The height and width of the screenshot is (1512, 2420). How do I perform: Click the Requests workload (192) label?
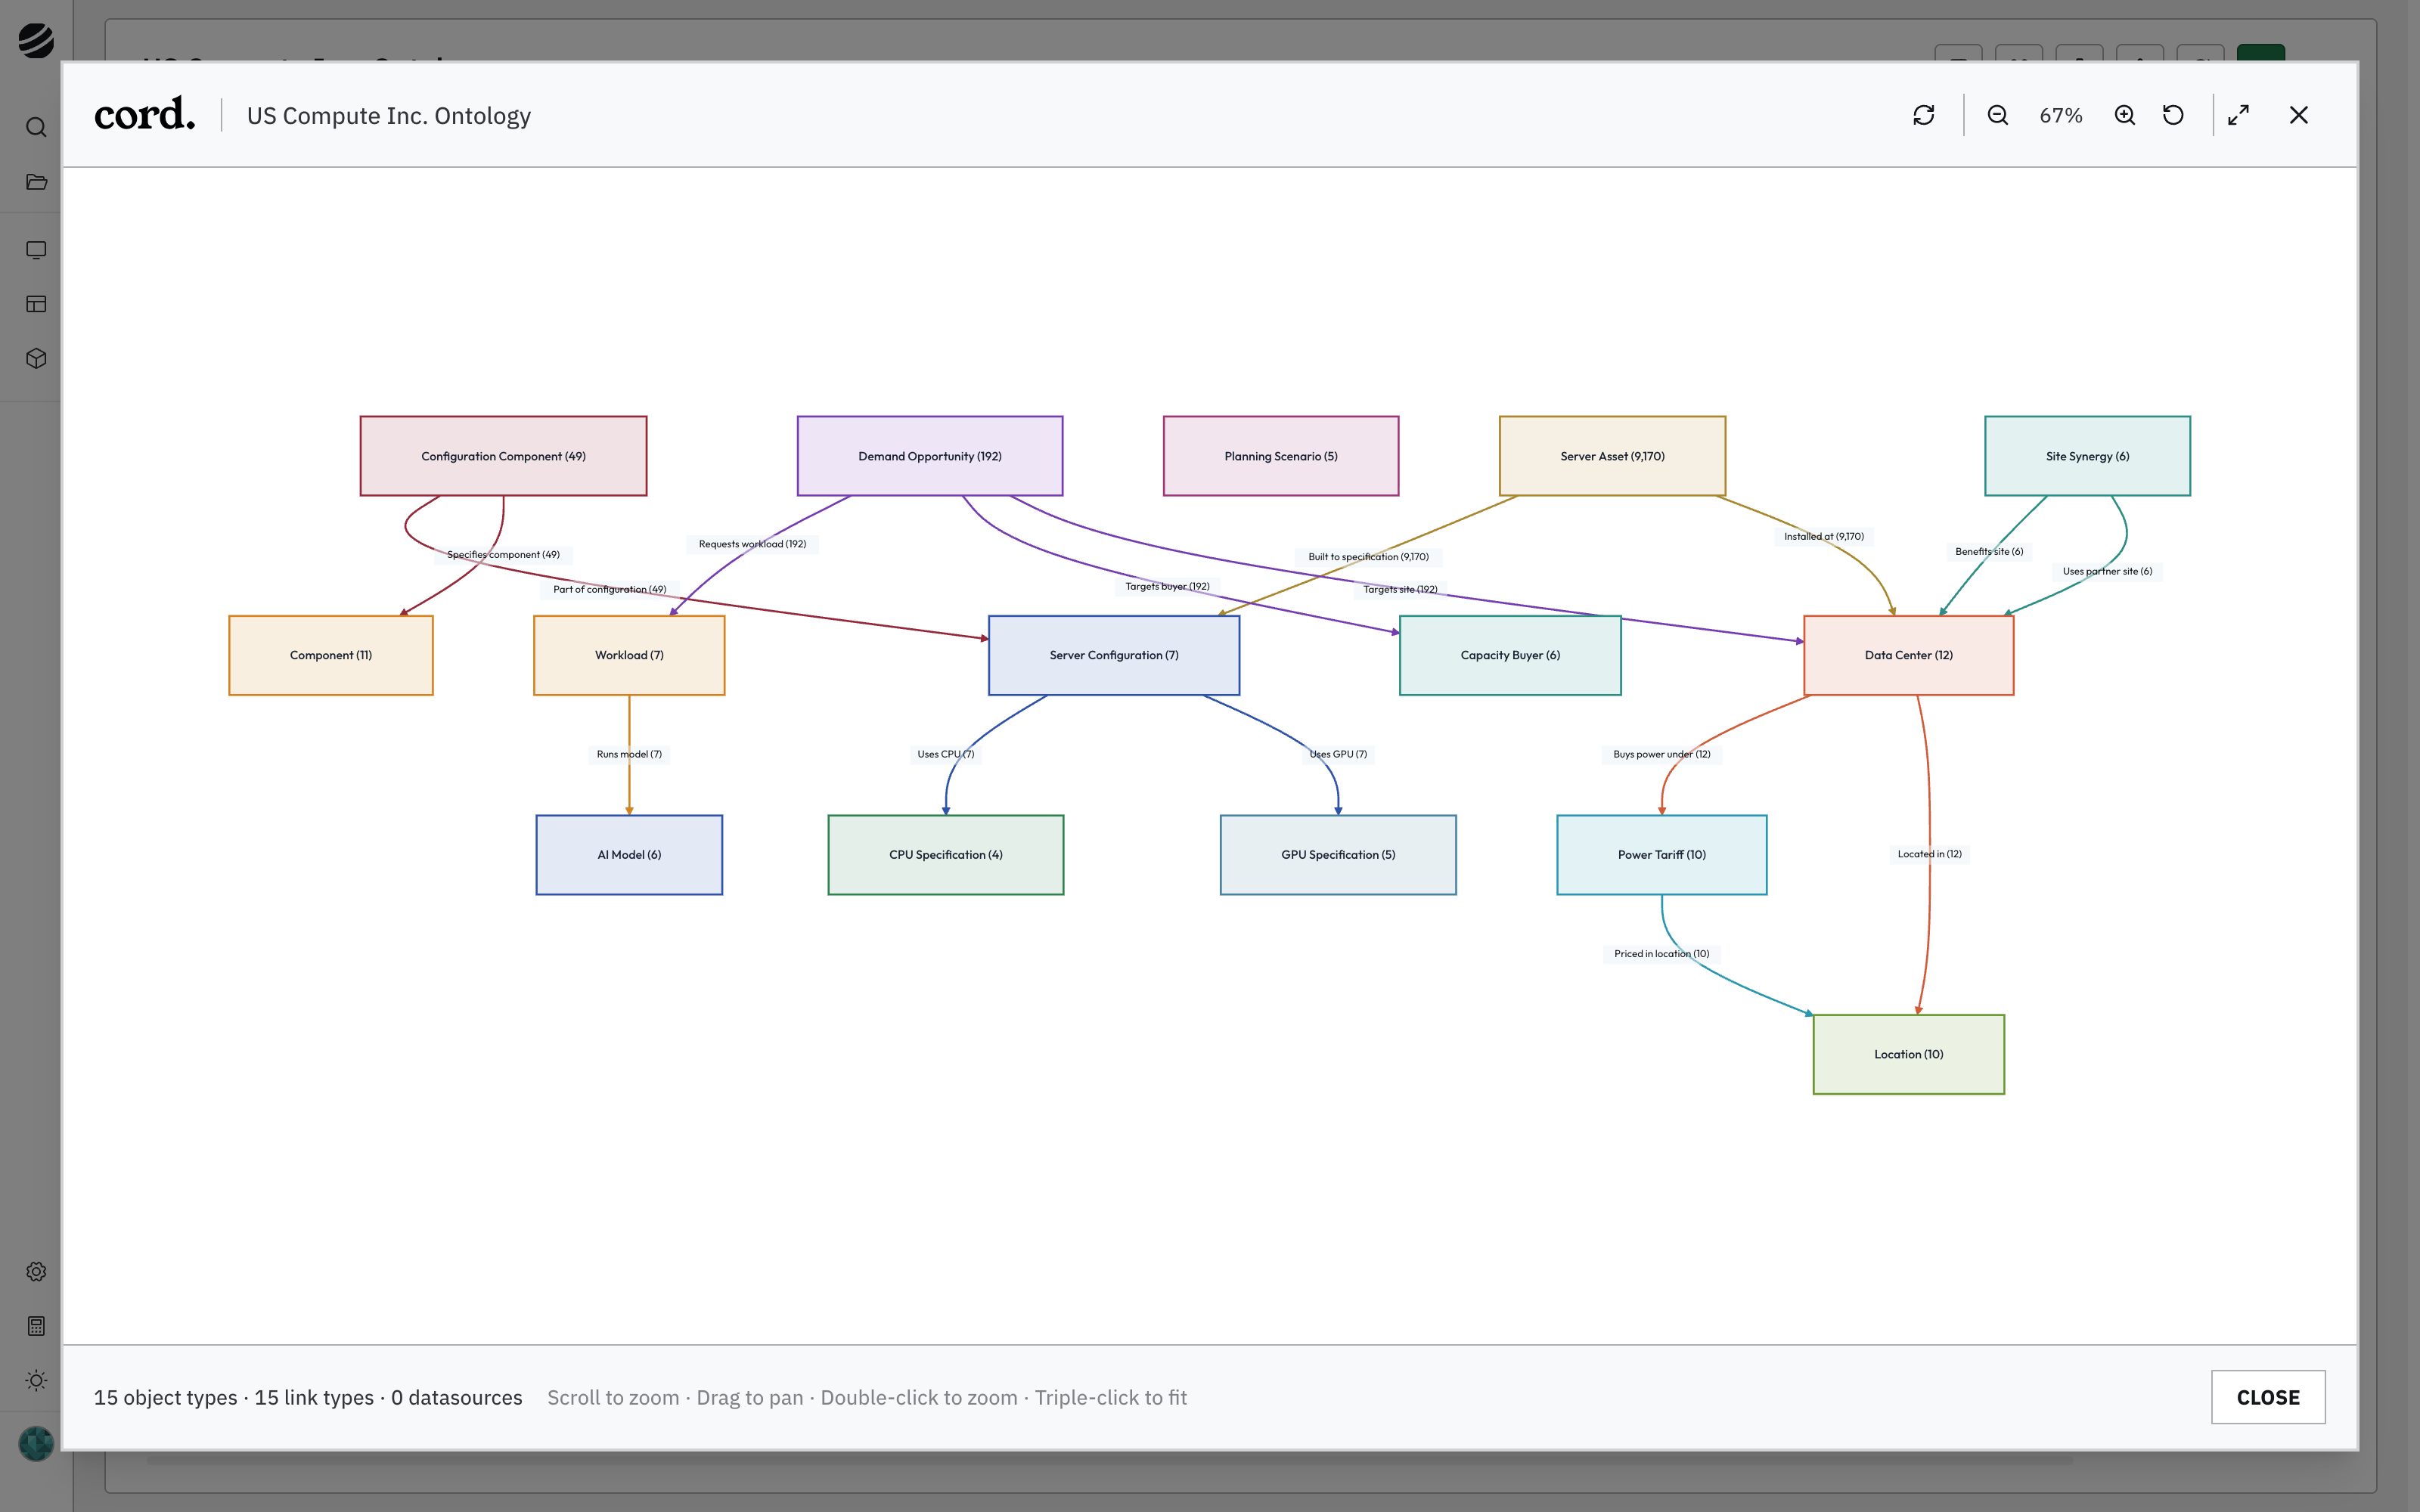pos(752,544)
